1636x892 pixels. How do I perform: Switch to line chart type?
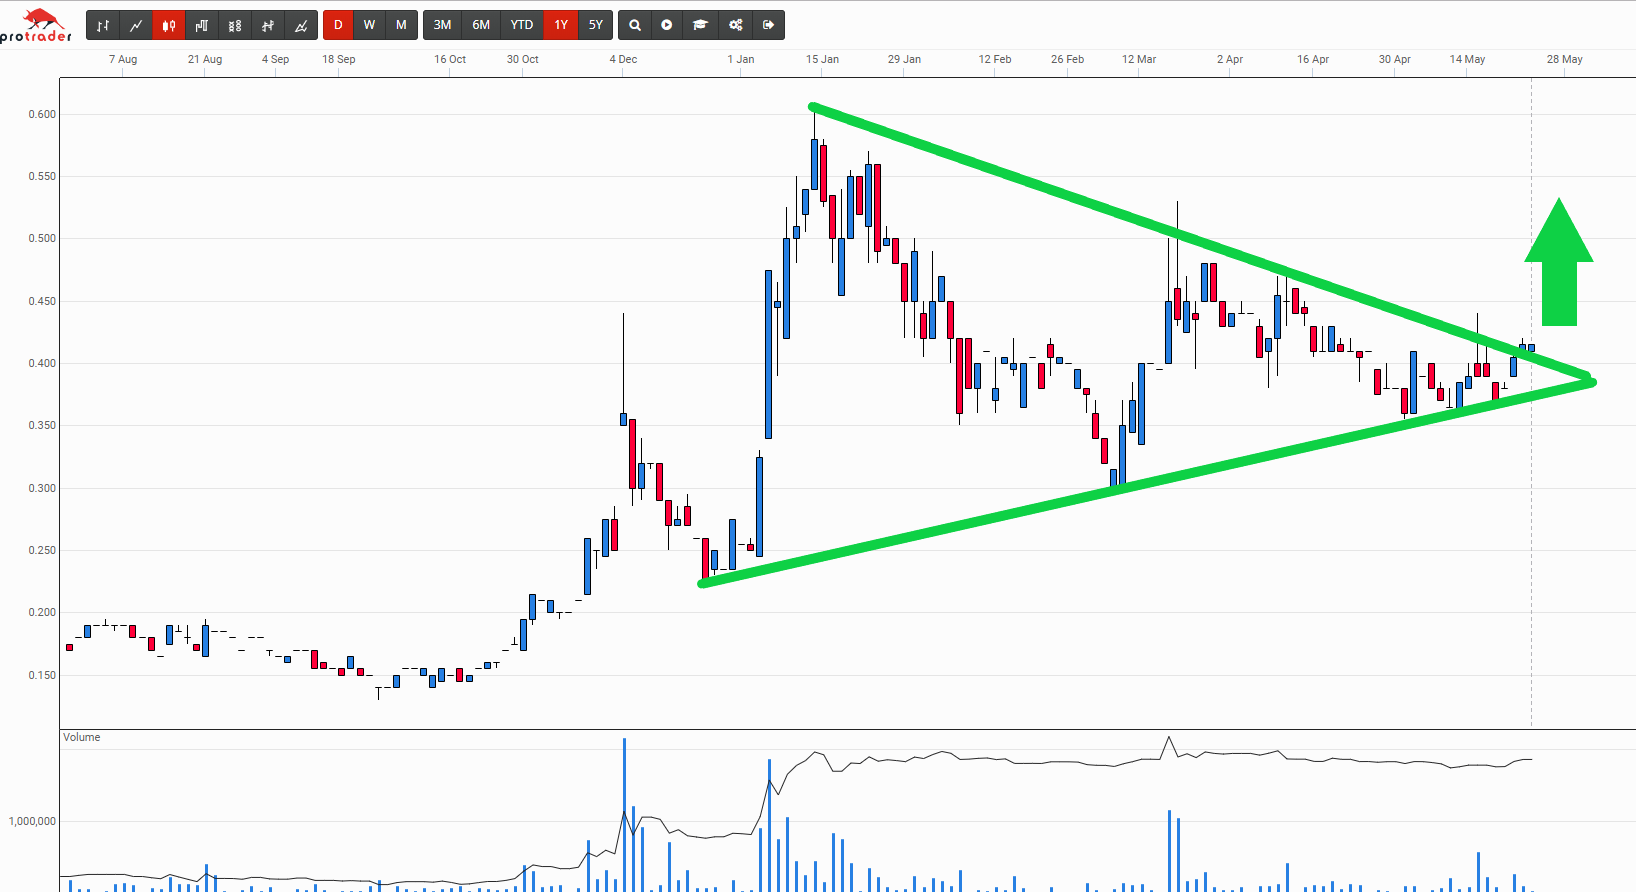(136, 25)
